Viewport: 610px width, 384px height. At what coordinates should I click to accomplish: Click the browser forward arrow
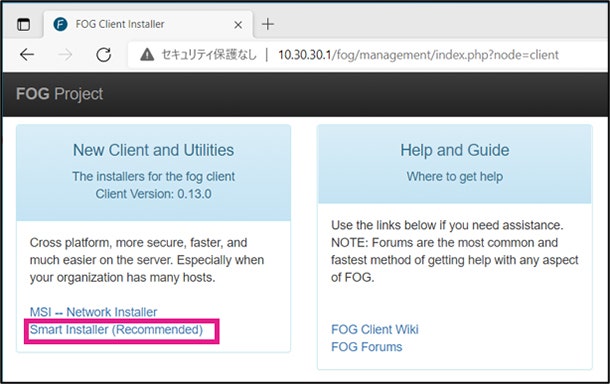click(65, 55)
